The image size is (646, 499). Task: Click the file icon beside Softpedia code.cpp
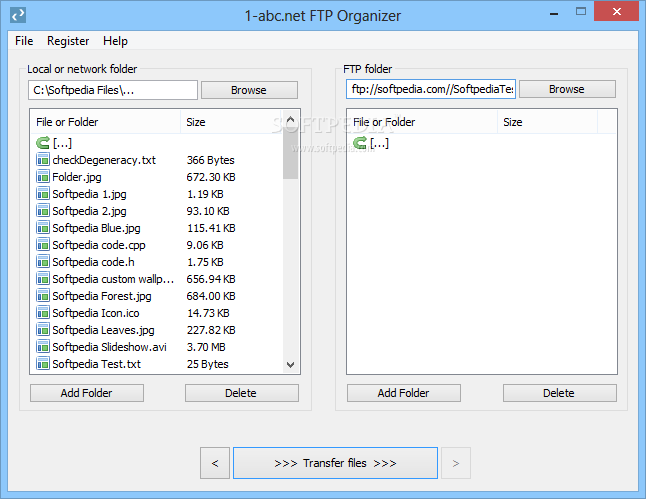[43, 245]
